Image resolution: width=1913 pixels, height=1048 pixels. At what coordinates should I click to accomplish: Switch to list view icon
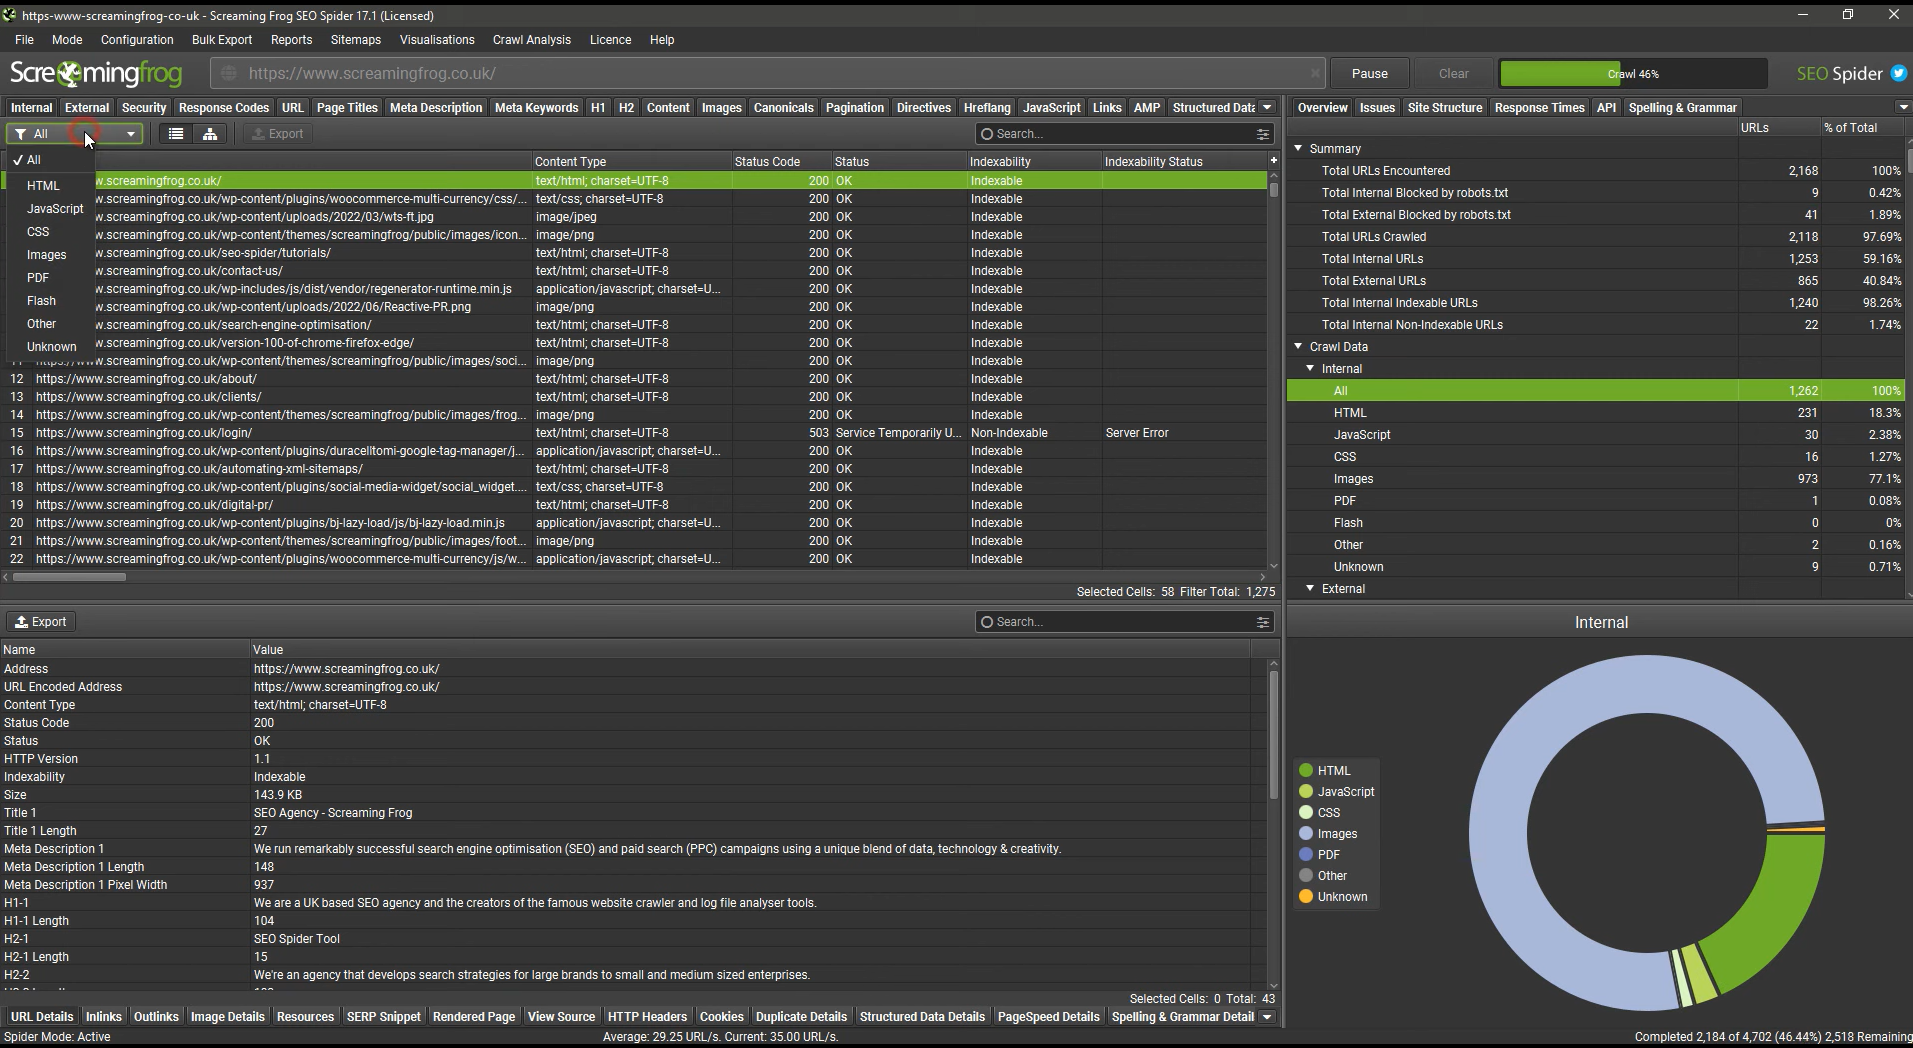click(x=176, y=134)
